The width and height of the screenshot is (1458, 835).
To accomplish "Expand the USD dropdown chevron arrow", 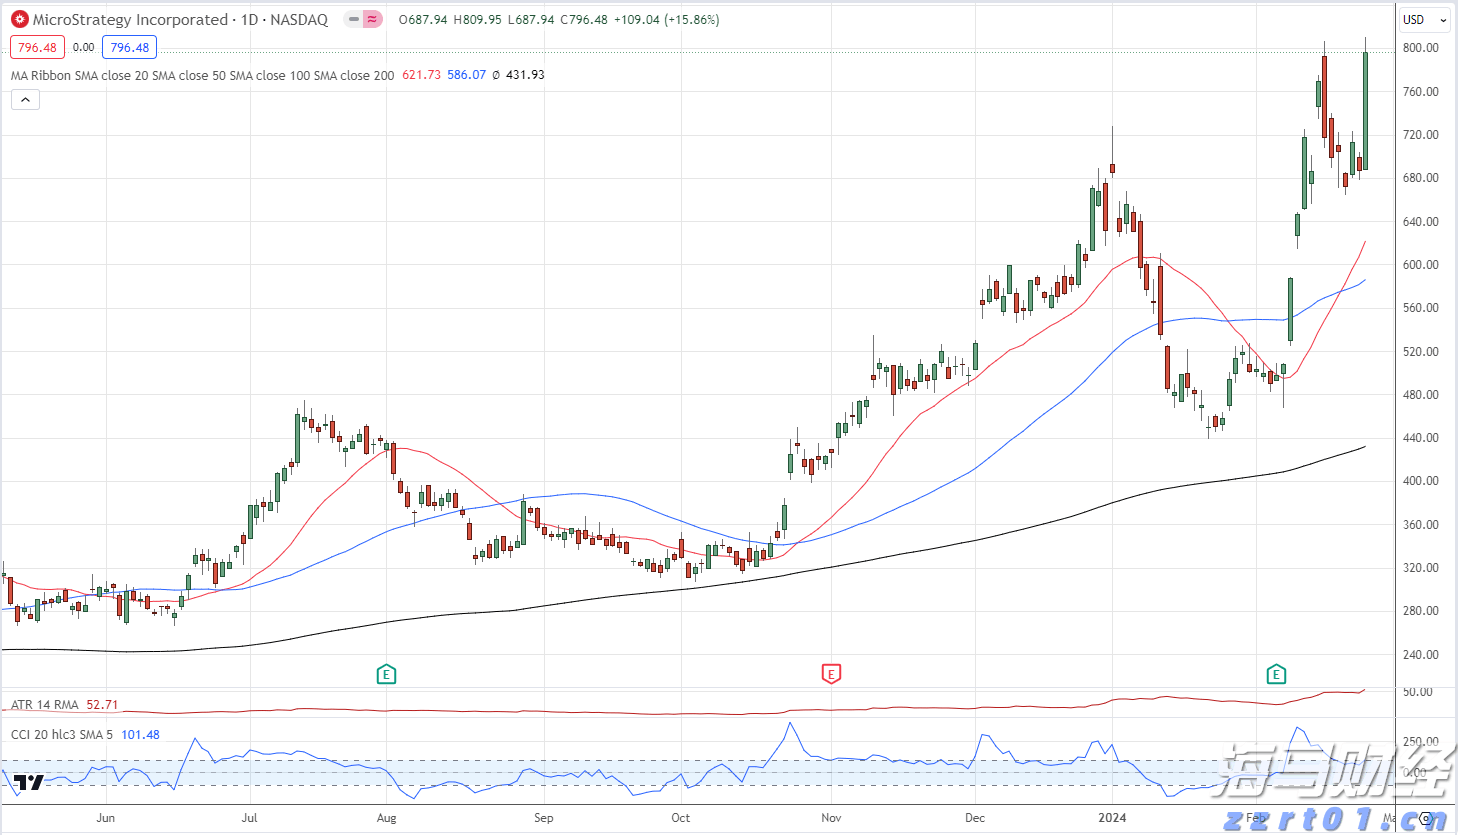I will coord(1443,20).
